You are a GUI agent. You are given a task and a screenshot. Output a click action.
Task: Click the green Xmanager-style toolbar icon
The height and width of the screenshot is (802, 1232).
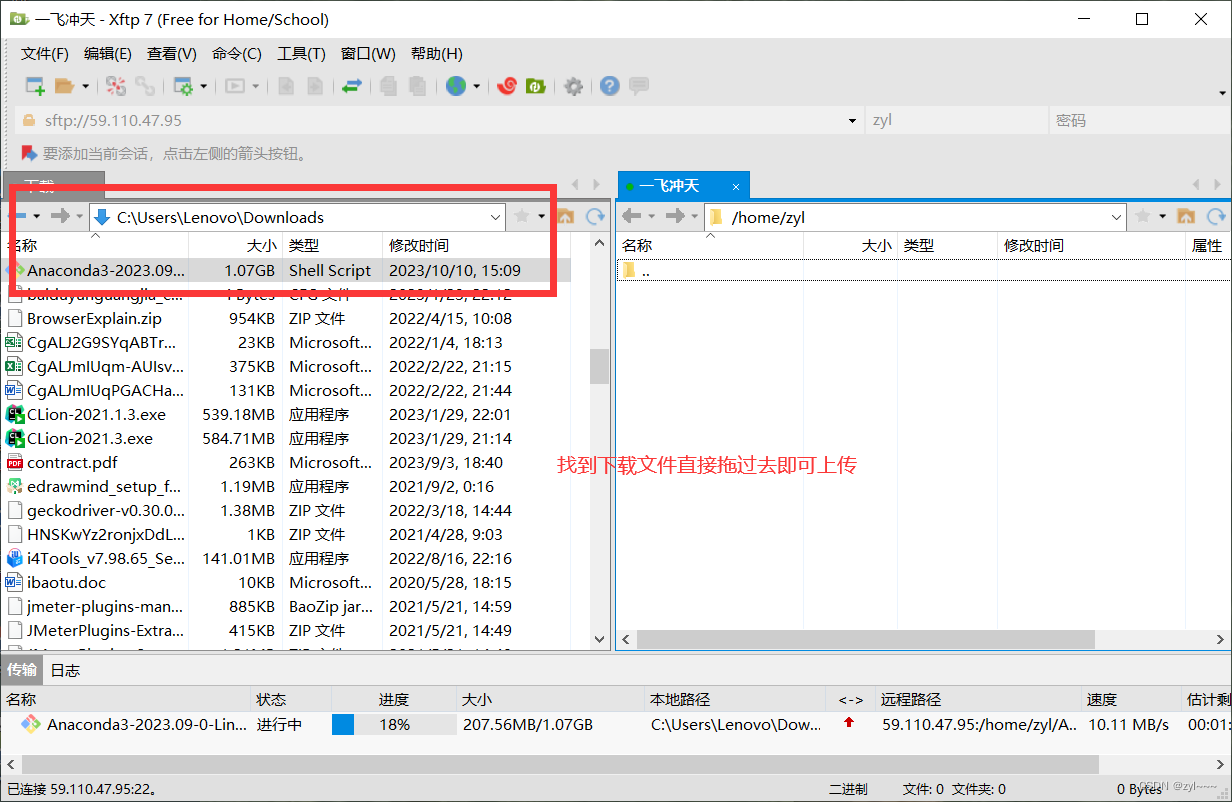coord(536,86)
